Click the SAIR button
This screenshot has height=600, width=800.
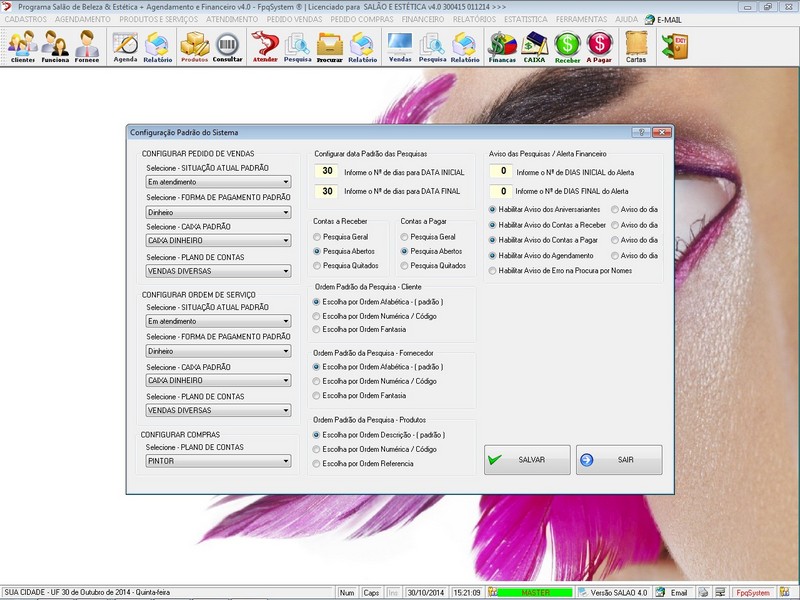coord(619,460)
